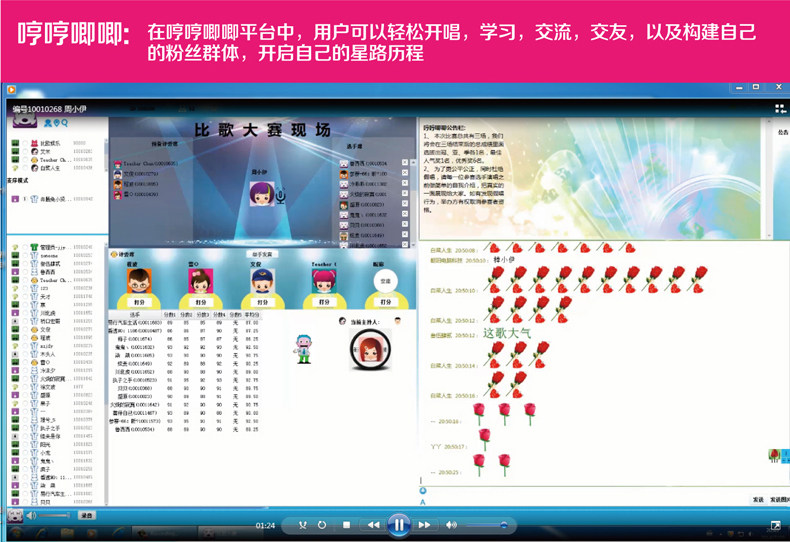Viewport: 790px width, 542px height.
Task: Click the Windows Start button
Action: (x=15, y=534)
